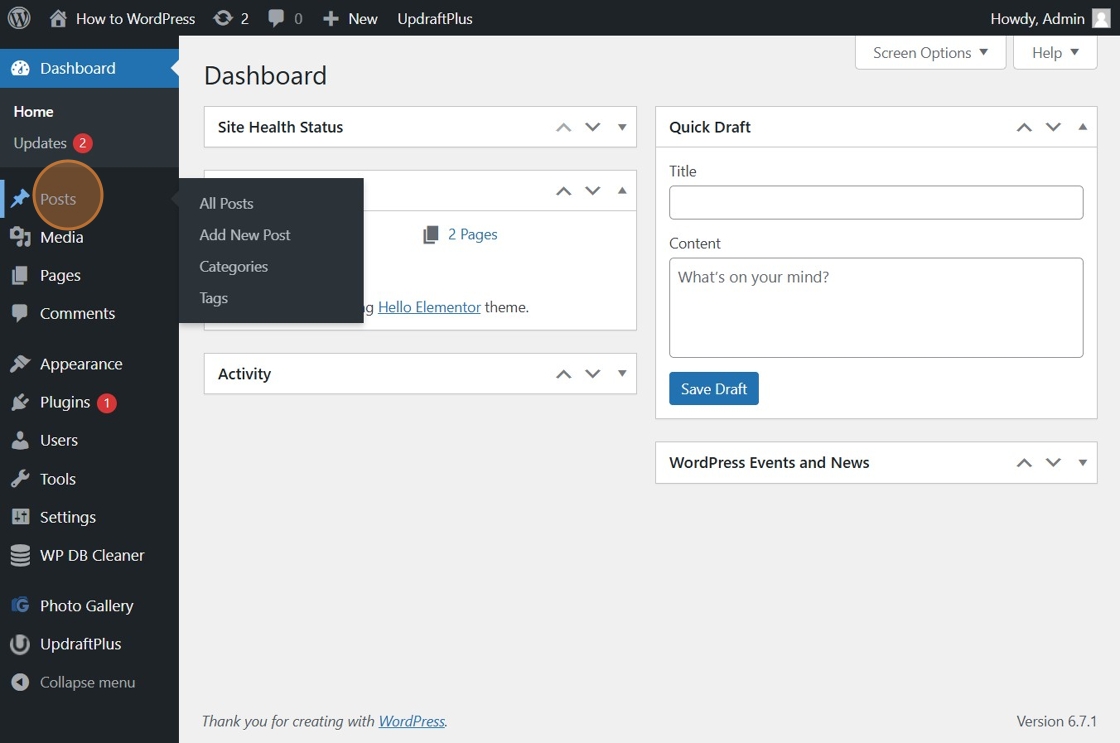Click the Posts pushpin icon
Image resolution: width=1120 pixels, height=743 pixels.
[x=20, y=199]
